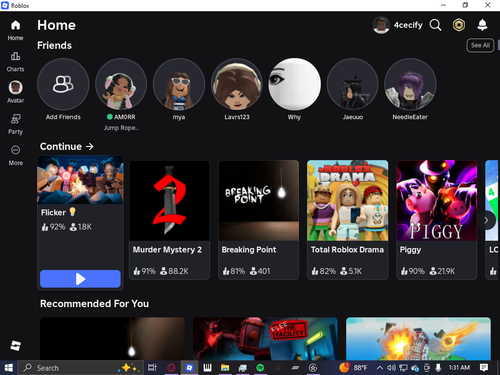Open the Flicker game thumbnail
This screenshot has width=500, height=375.
[80, 180]
